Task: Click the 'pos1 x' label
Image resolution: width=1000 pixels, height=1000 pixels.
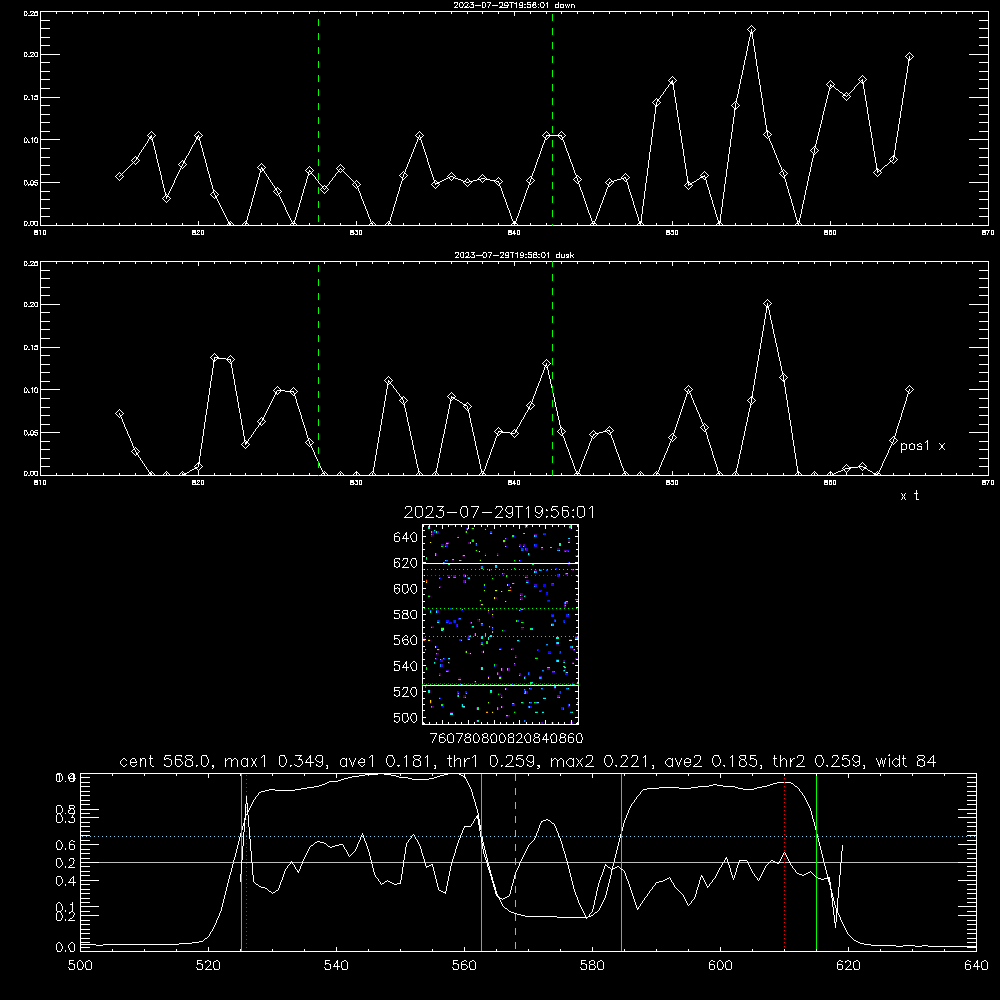Action: (x=923, y=446)
